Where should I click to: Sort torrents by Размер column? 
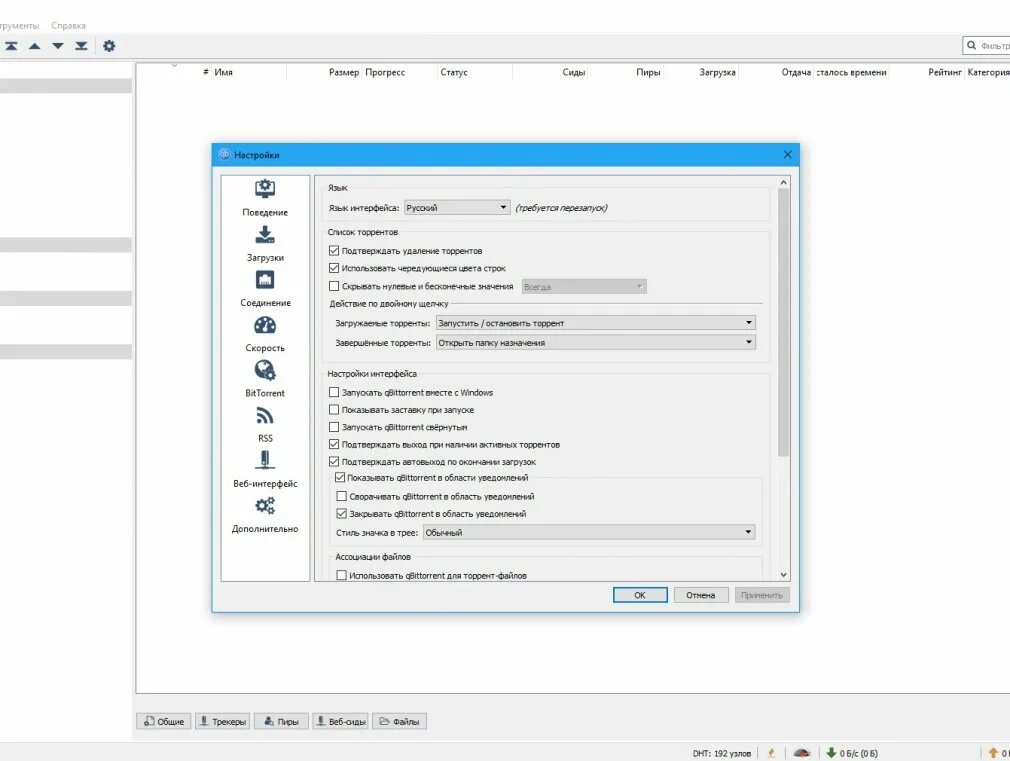pos(325,72)
